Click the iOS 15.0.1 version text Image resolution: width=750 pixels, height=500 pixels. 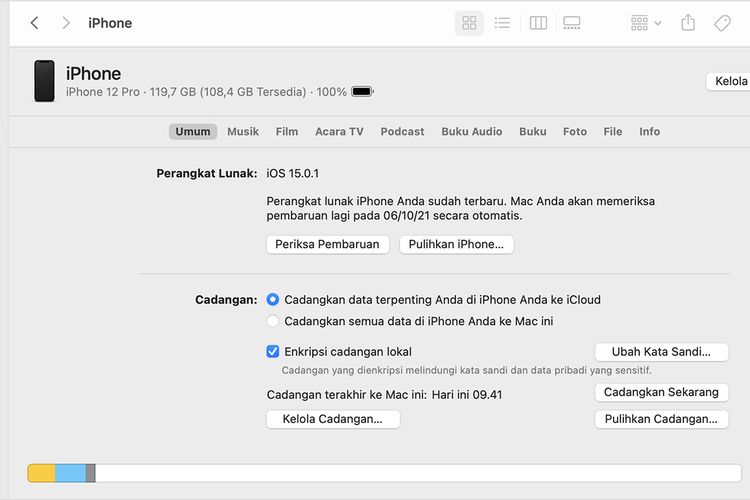point(293,173)
